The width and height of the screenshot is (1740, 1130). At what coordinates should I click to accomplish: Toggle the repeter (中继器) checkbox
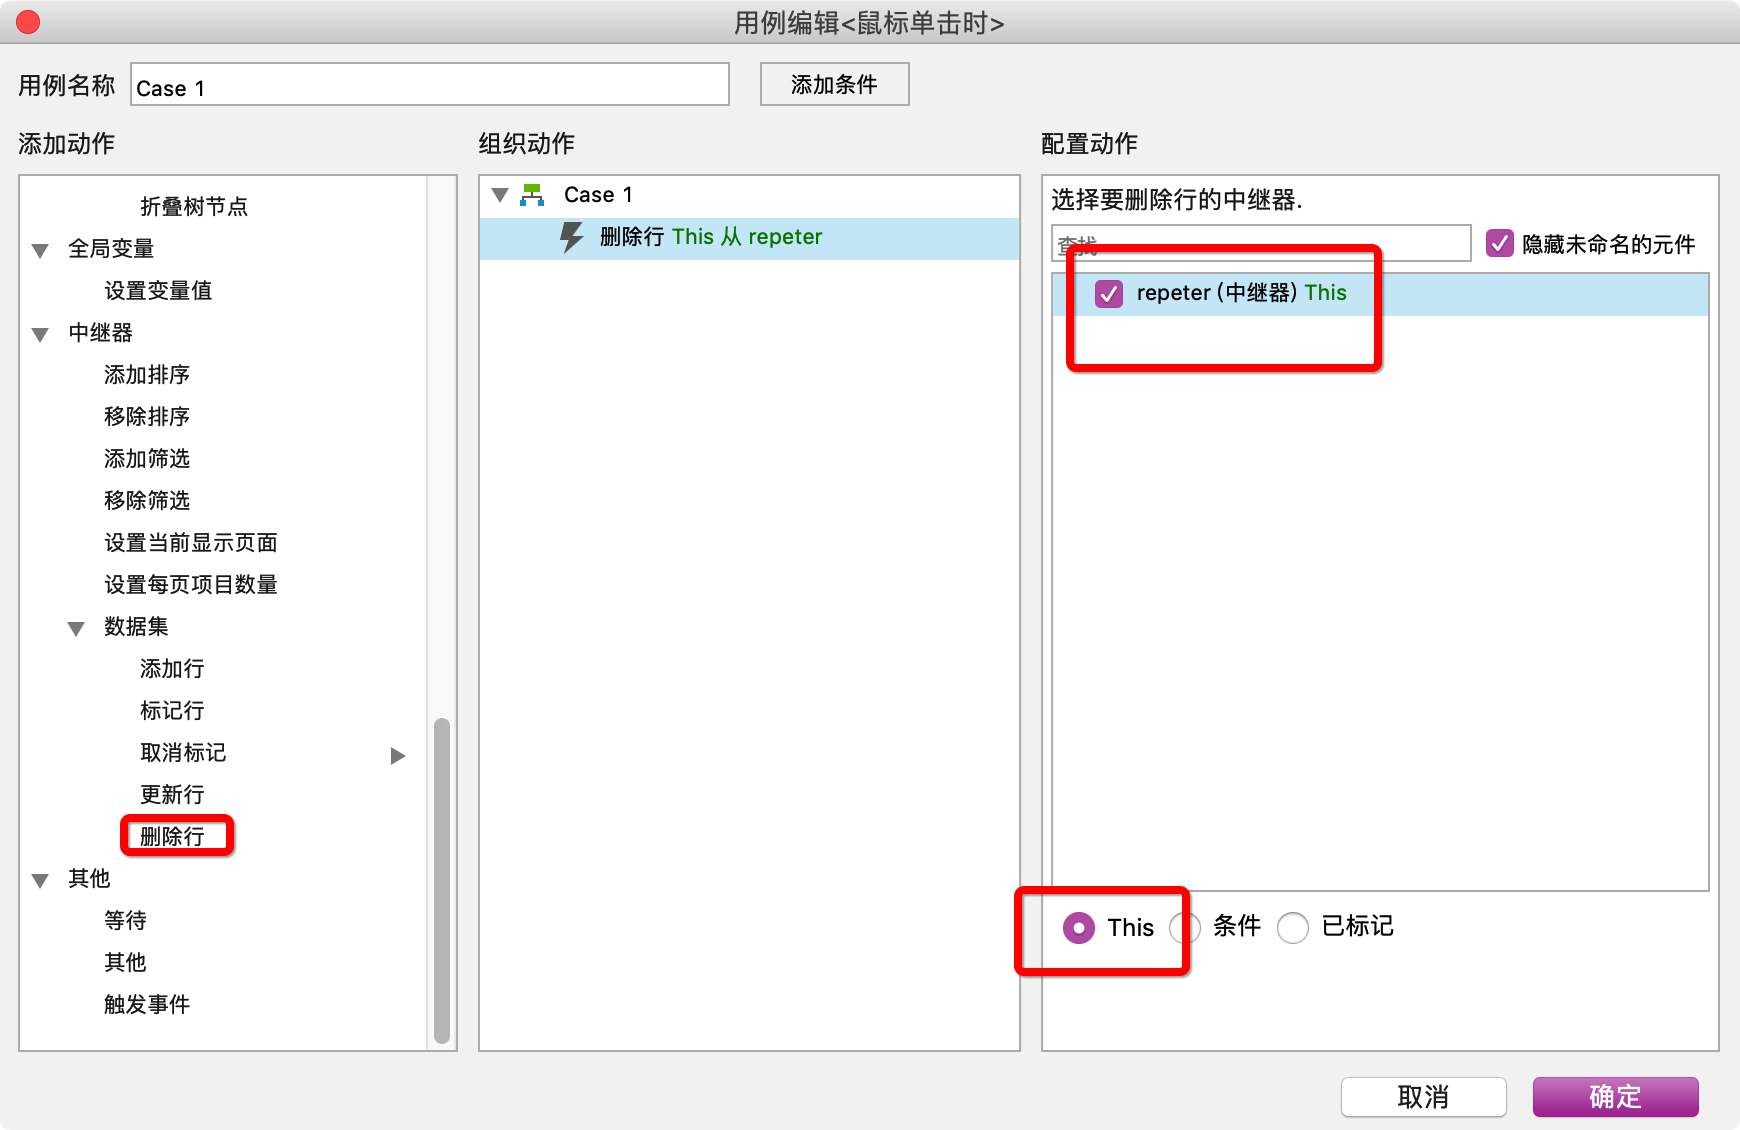pos(1109,293)
